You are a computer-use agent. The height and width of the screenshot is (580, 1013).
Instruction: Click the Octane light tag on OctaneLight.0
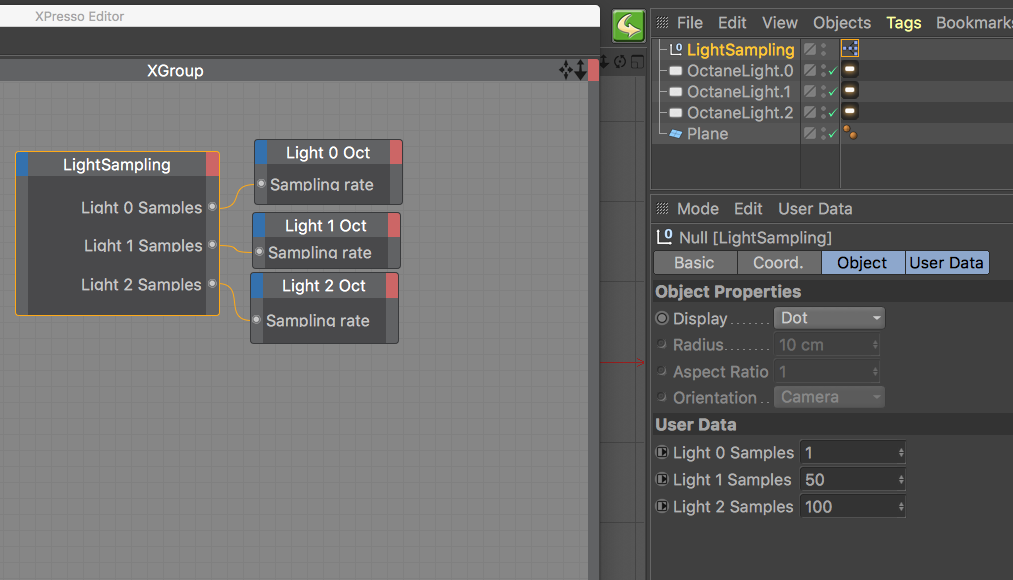coord(850,70)
